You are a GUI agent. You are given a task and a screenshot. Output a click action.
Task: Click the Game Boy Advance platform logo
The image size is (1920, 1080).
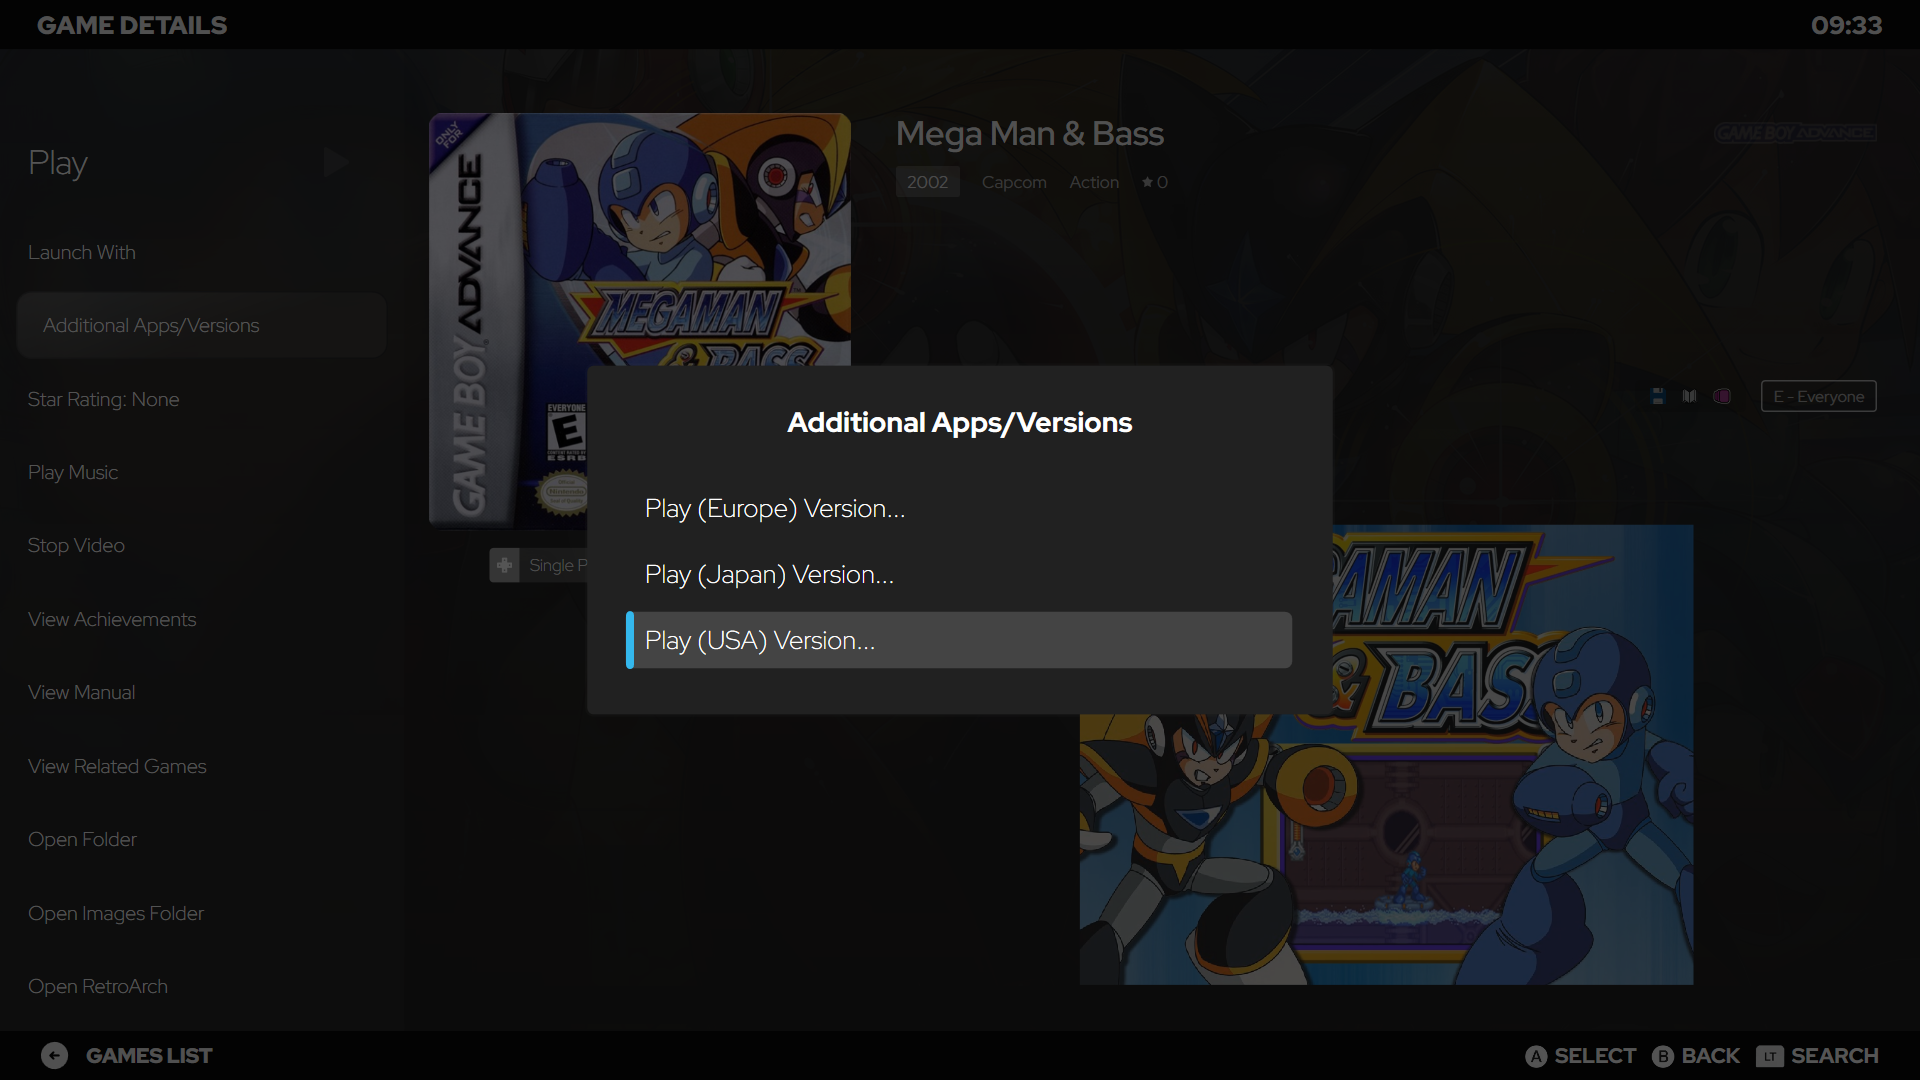1795,133
